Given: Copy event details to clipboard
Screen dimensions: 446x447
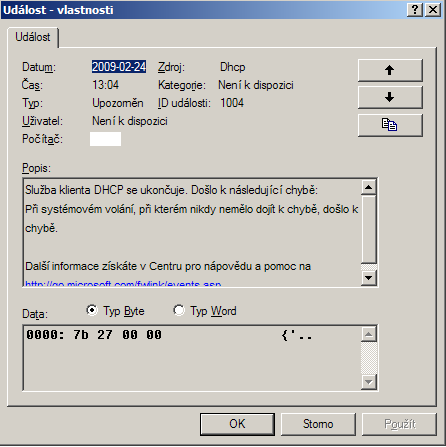Looking at the screenshot, I should [390, 125].
